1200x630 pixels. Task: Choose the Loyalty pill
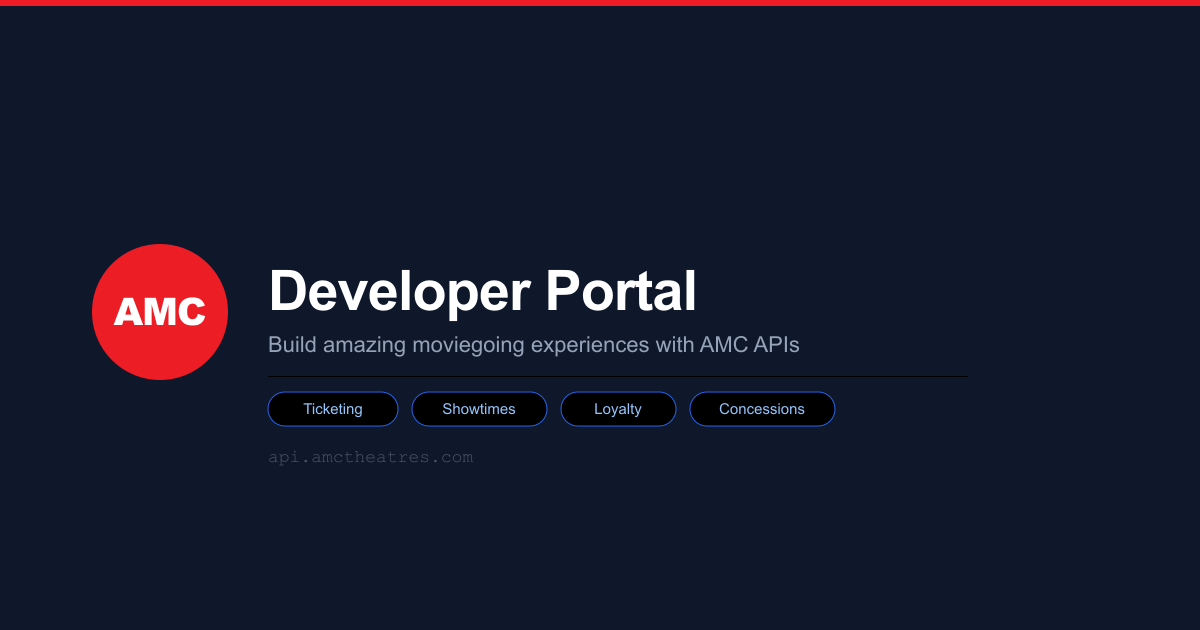coord(618,409)
